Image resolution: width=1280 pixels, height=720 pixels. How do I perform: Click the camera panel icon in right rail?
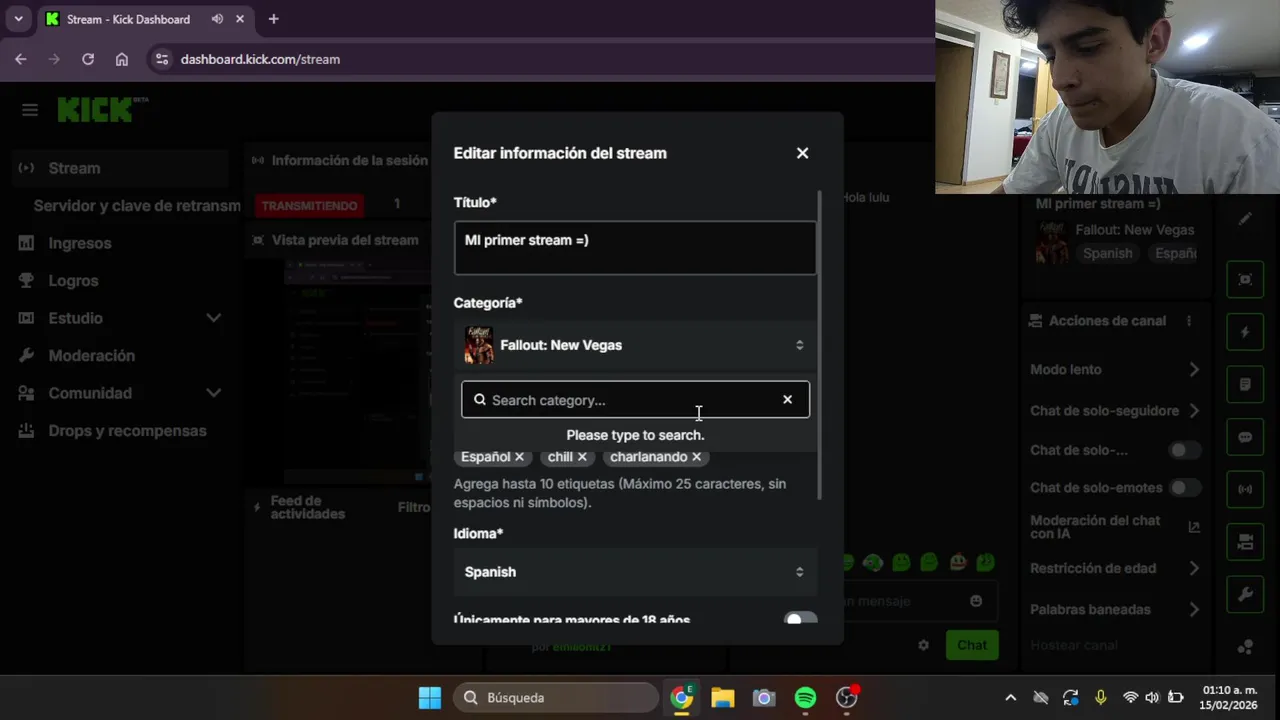click(1245, 542)
